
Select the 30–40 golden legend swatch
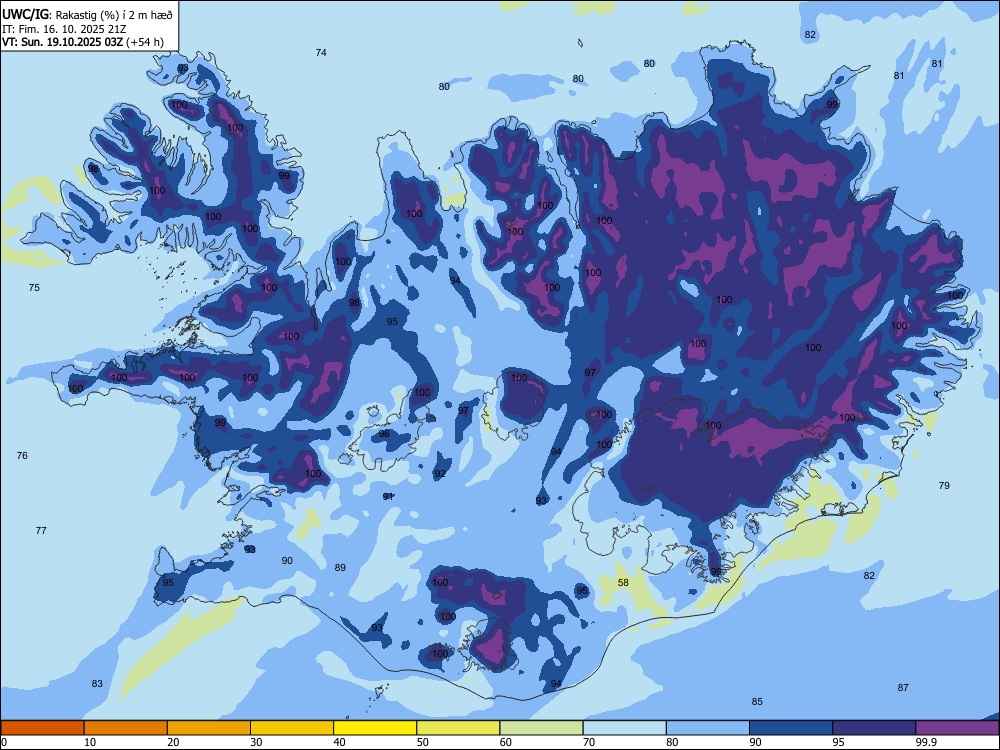[x=292, y=728]
